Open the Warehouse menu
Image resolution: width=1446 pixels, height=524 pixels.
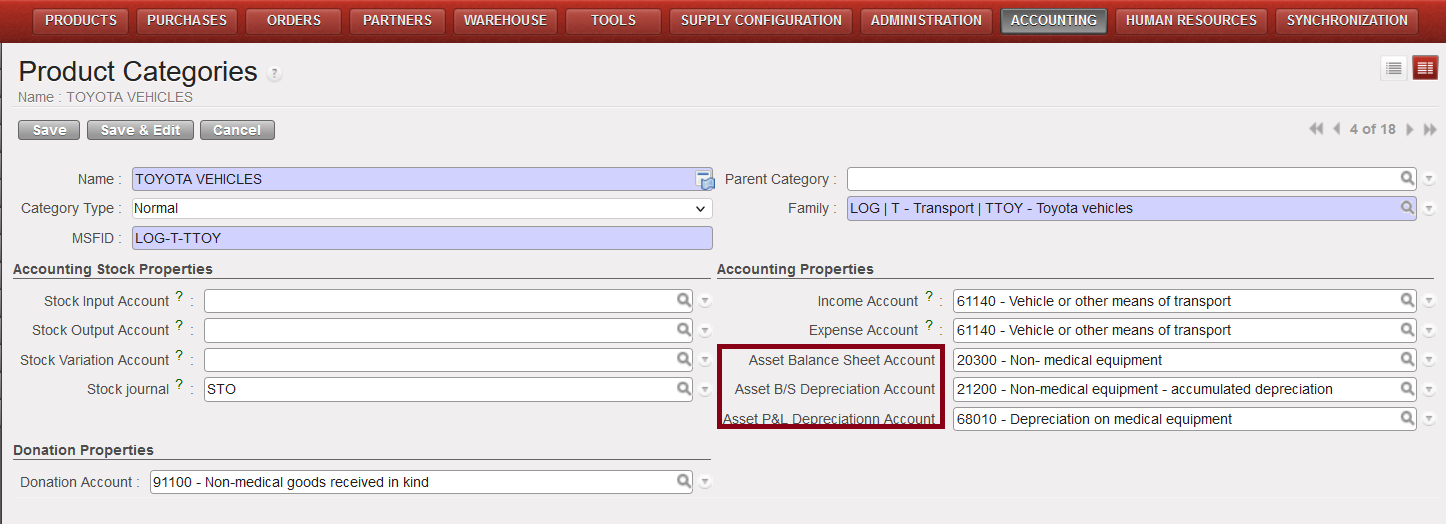point(505,20)
